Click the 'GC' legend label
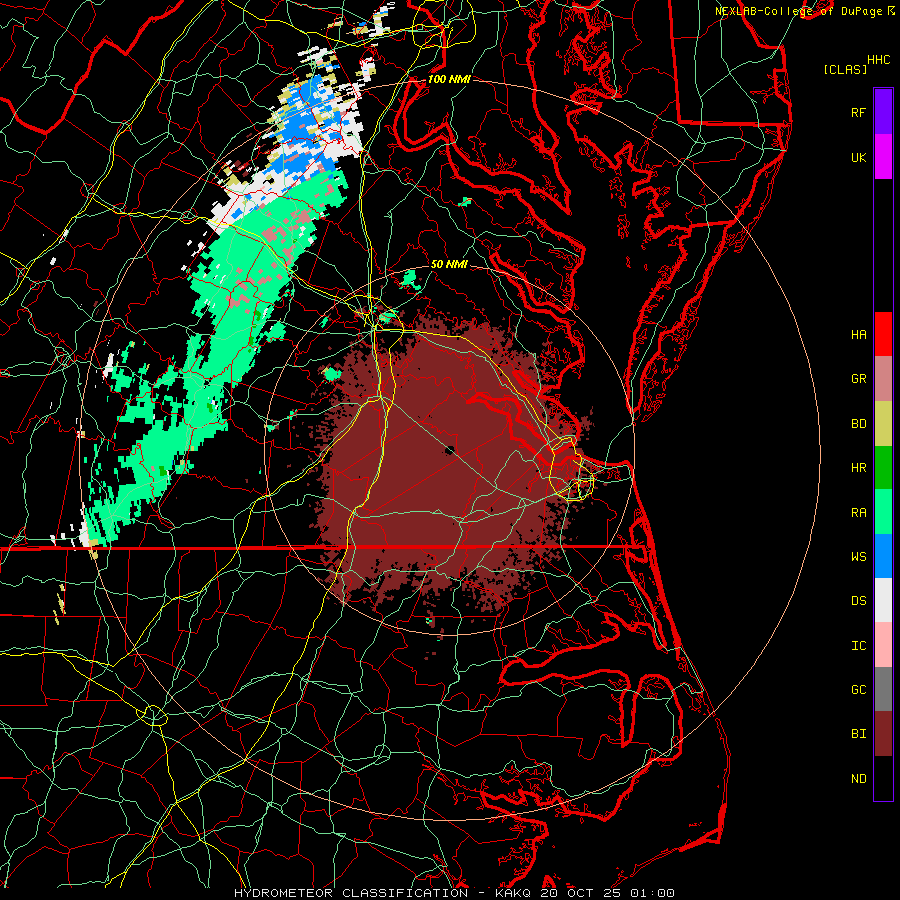The height and width of the screenshot is (900, 900). tap(859, 690)
